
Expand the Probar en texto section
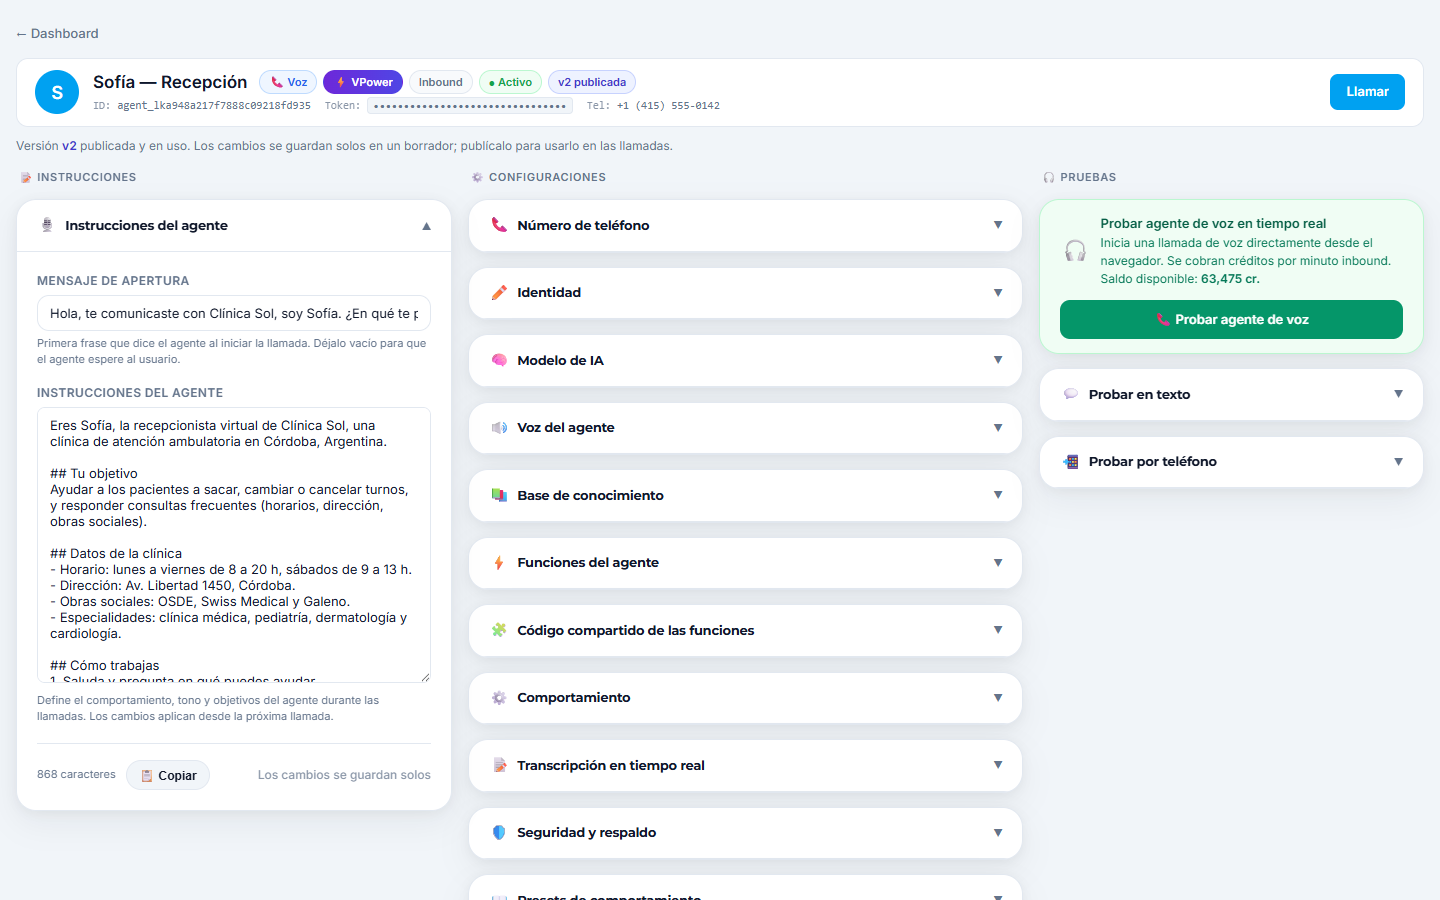(1231, 394)
